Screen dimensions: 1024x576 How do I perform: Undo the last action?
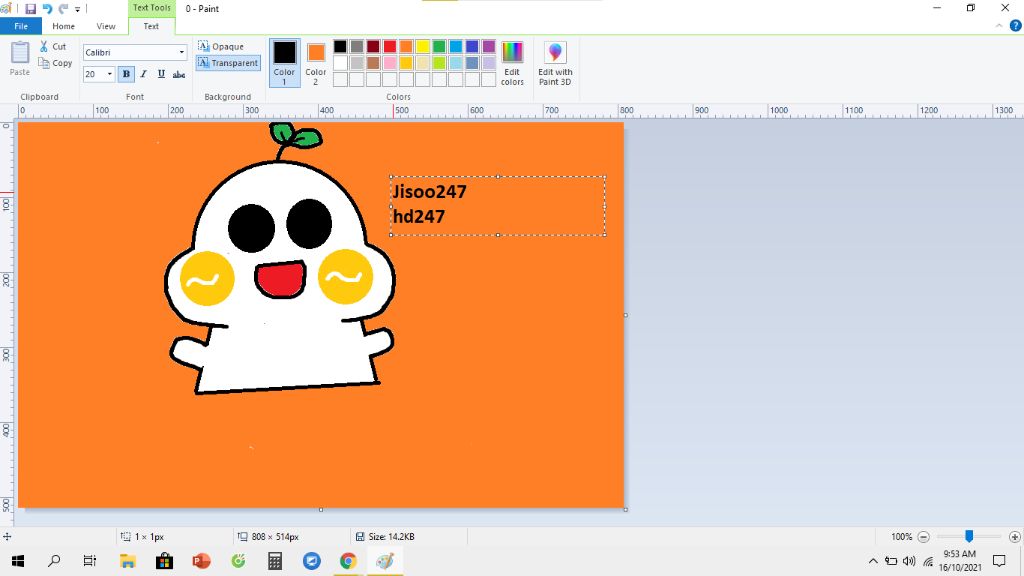tap(47, 9)
